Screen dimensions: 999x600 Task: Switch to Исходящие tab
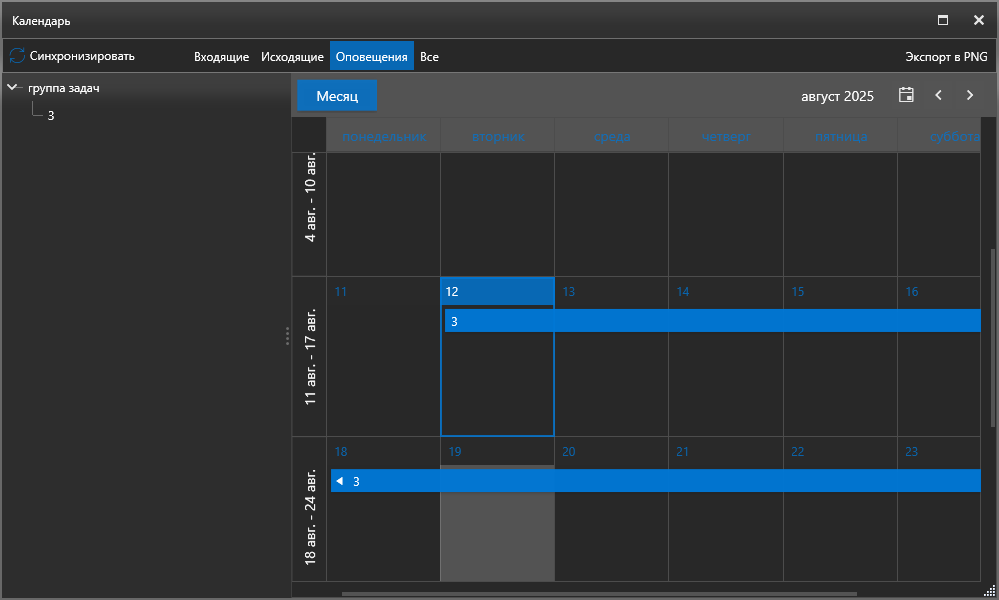[292, 57]
